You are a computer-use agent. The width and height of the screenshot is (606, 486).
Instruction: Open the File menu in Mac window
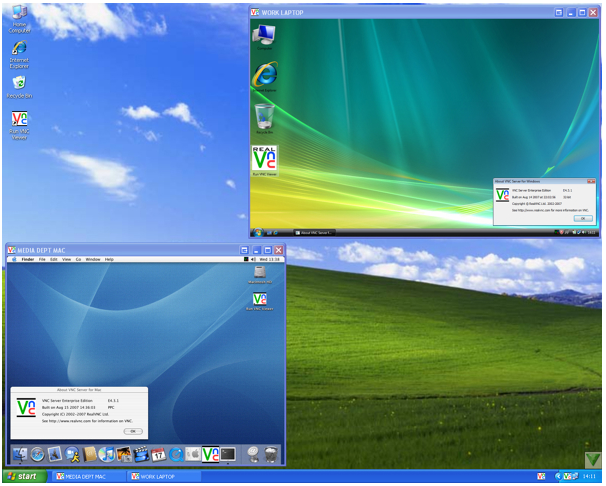42,259
